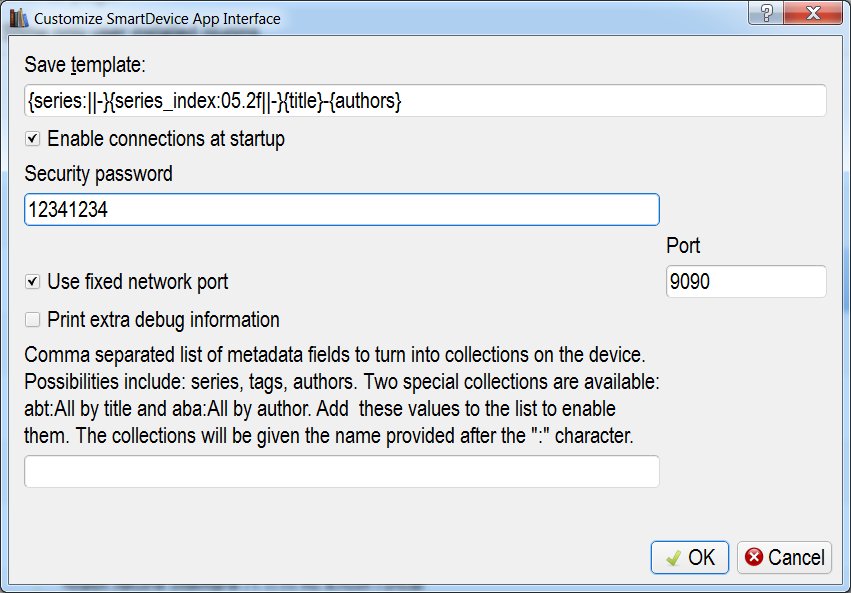Click the "Use fixed network port" label text
The width and height of the screenshot is (851, 593).
pyautogui.click(x=138, y=282)
